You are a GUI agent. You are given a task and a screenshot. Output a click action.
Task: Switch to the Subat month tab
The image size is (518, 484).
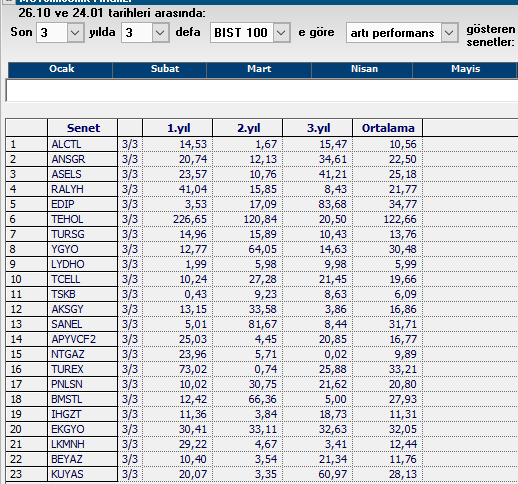pyautogui.click(x=160, y=69)
